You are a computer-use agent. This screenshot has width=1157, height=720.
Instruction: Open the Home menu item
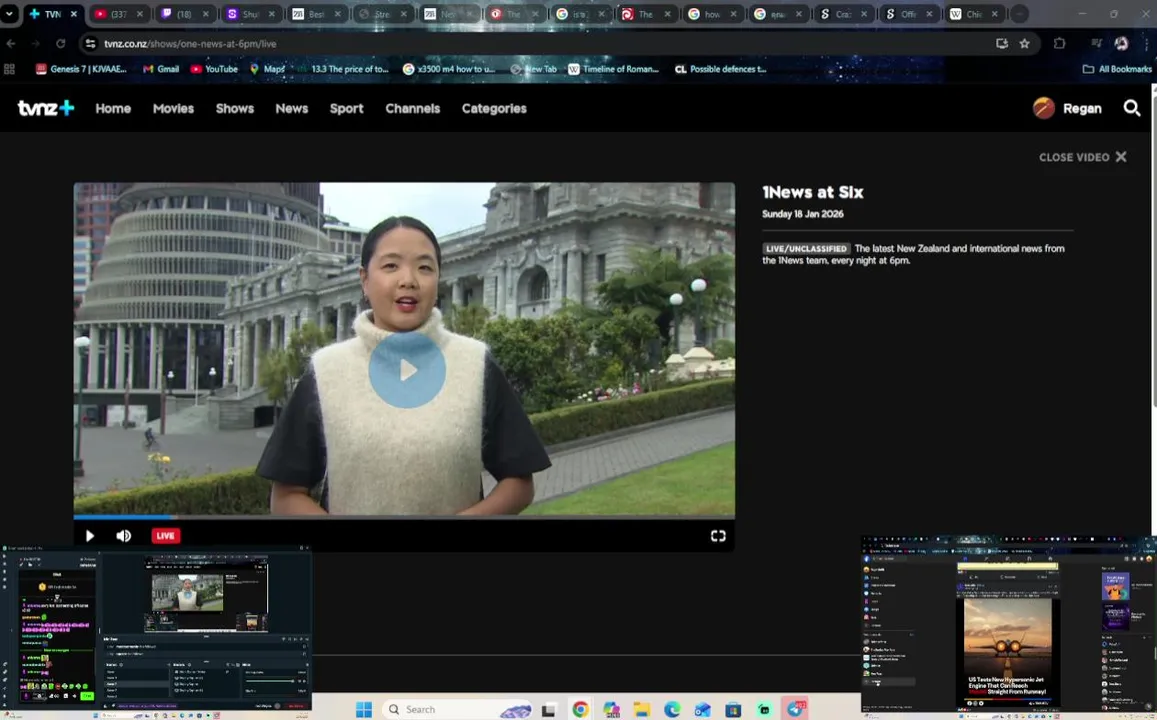point(113,108)
